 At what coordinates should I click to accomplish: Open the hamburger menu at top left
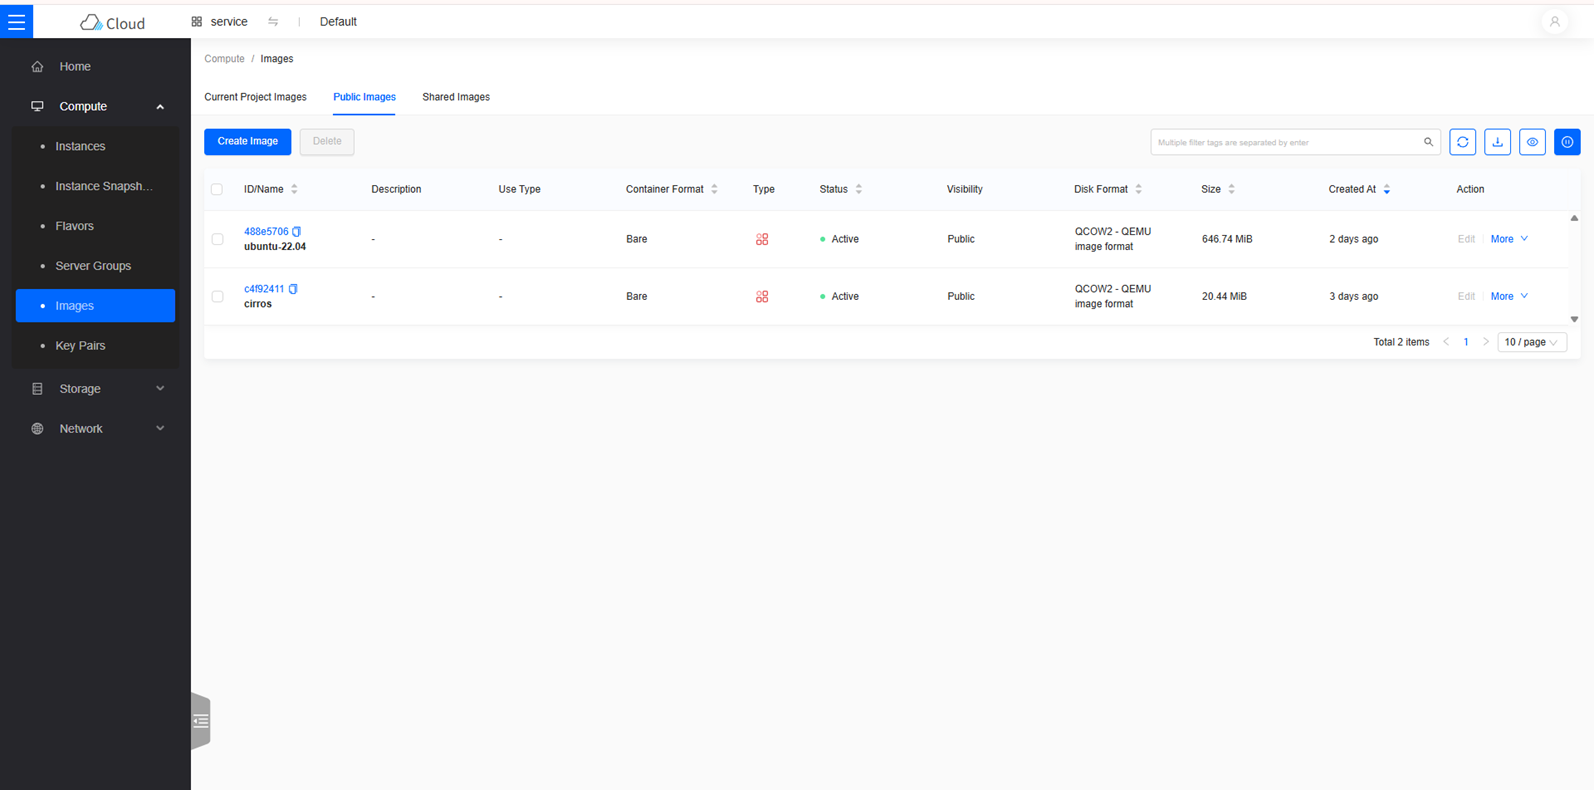(x=16, y=21)
